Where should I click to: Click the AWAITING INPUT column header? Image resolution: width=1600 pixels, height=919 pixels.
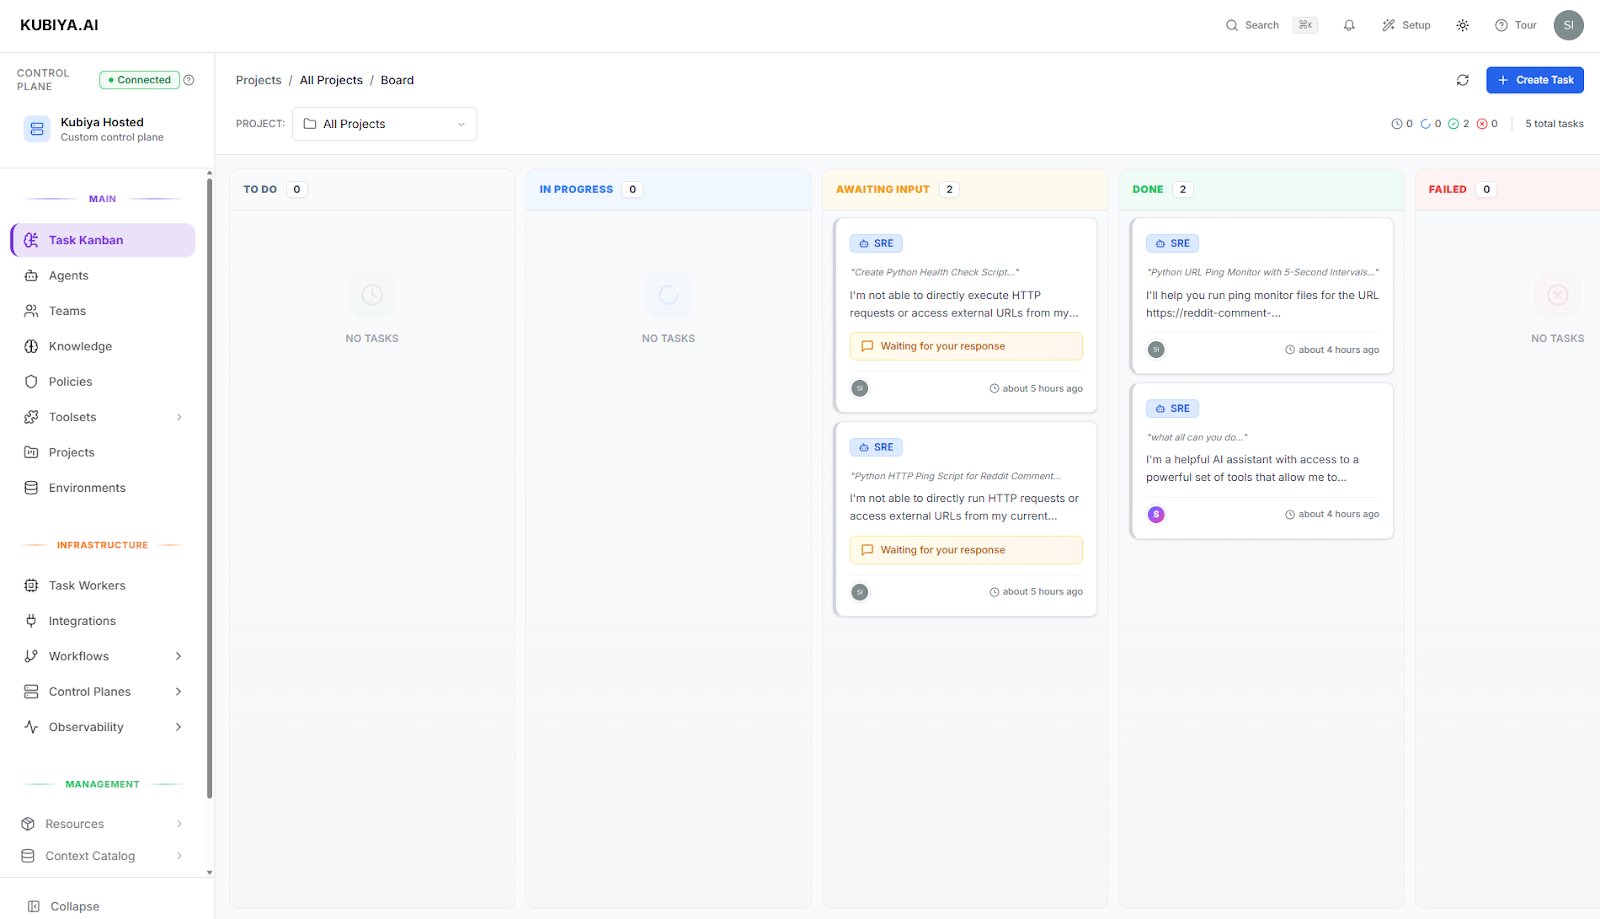(x=964, y=189)
